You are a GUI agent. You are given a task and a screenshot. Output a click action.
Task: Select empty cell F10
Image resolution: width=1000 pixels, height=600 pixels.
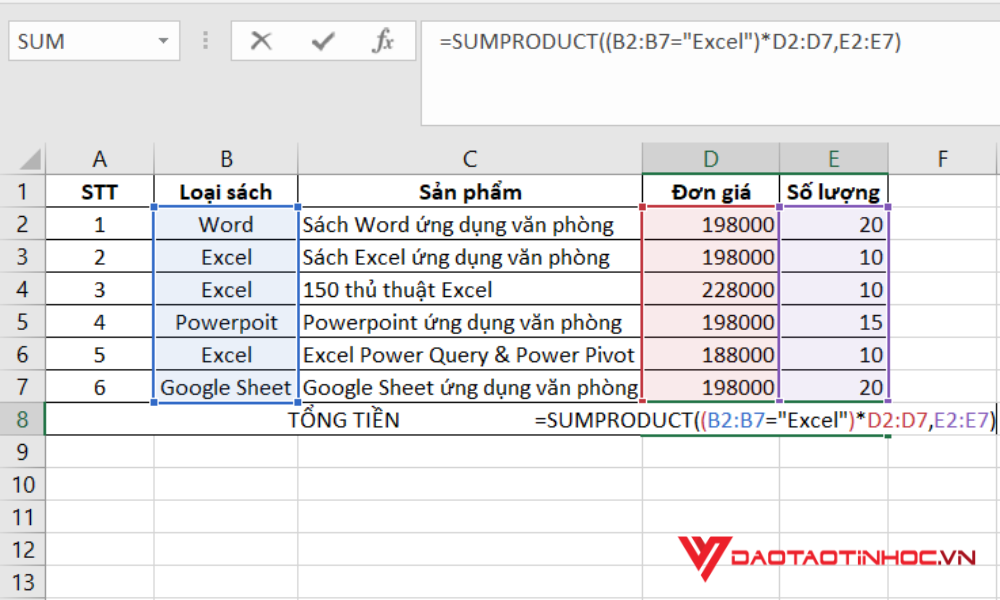click(941, 484)
